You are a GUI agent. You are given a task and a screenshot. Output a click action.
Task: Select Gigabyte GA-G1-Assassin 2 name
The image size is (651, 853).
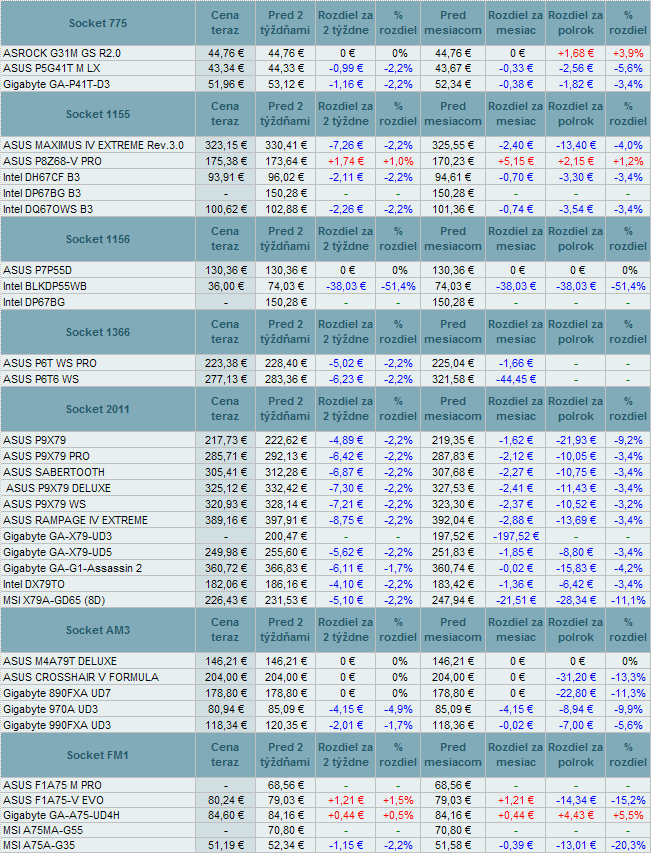coord(72,568)
